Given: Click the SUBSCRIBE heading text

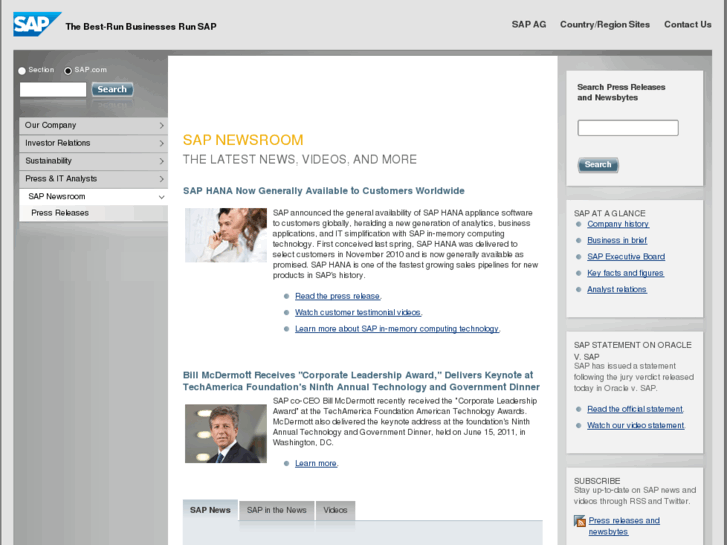Looking at the screenshot, I should coord(597,481).
